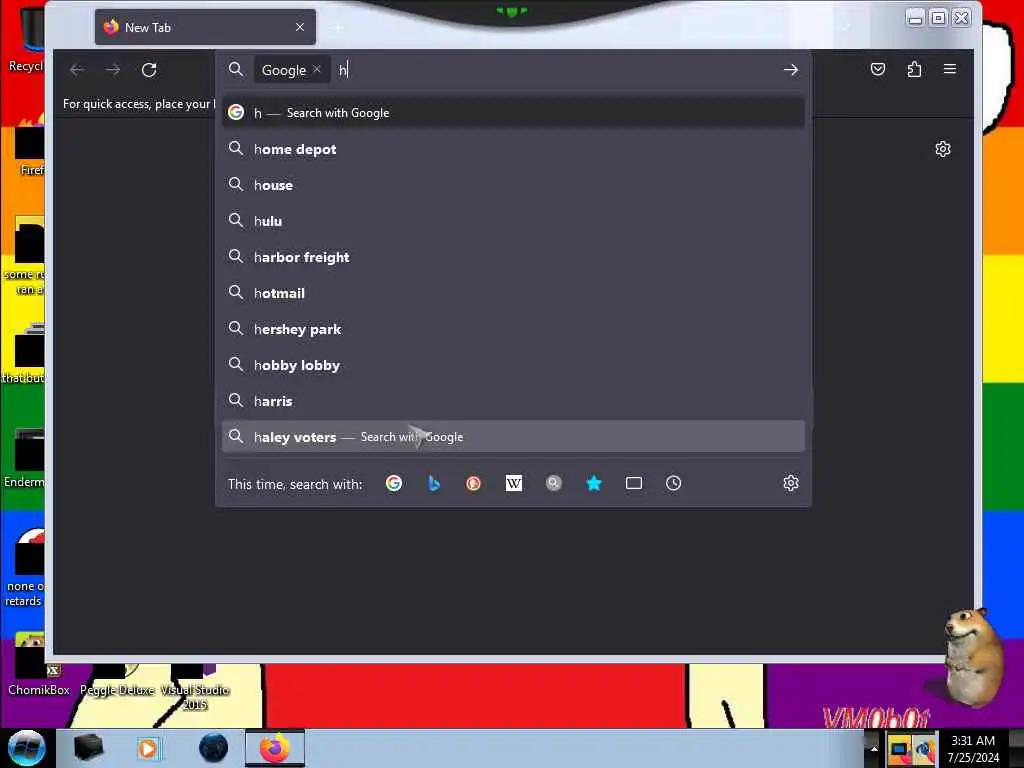
Task: Select the 'h — Search with Google' row
Action: (513, 113)
